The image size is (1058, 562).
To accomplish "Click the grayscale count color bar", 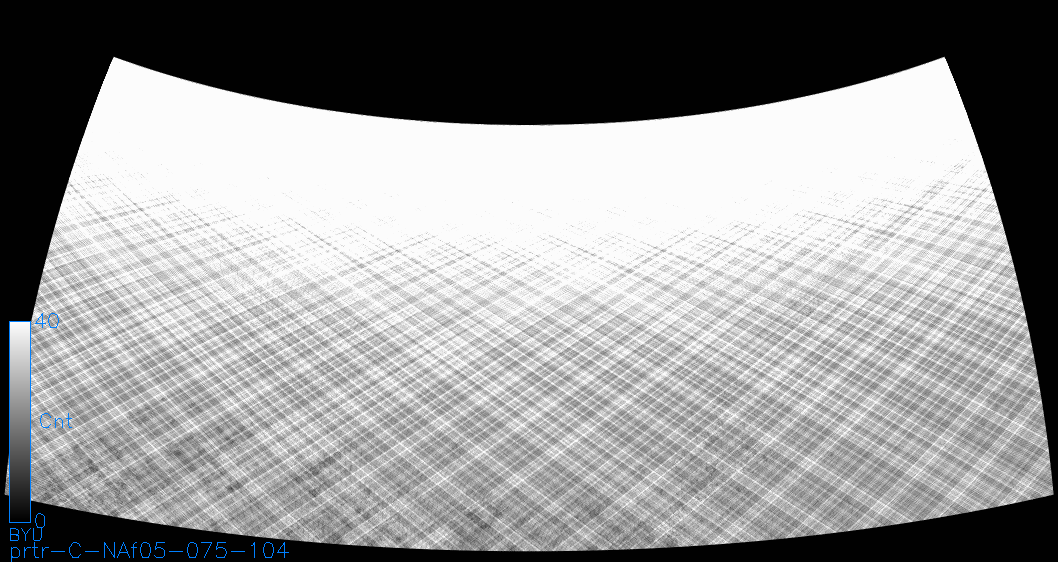I will [x=20, y=422].
